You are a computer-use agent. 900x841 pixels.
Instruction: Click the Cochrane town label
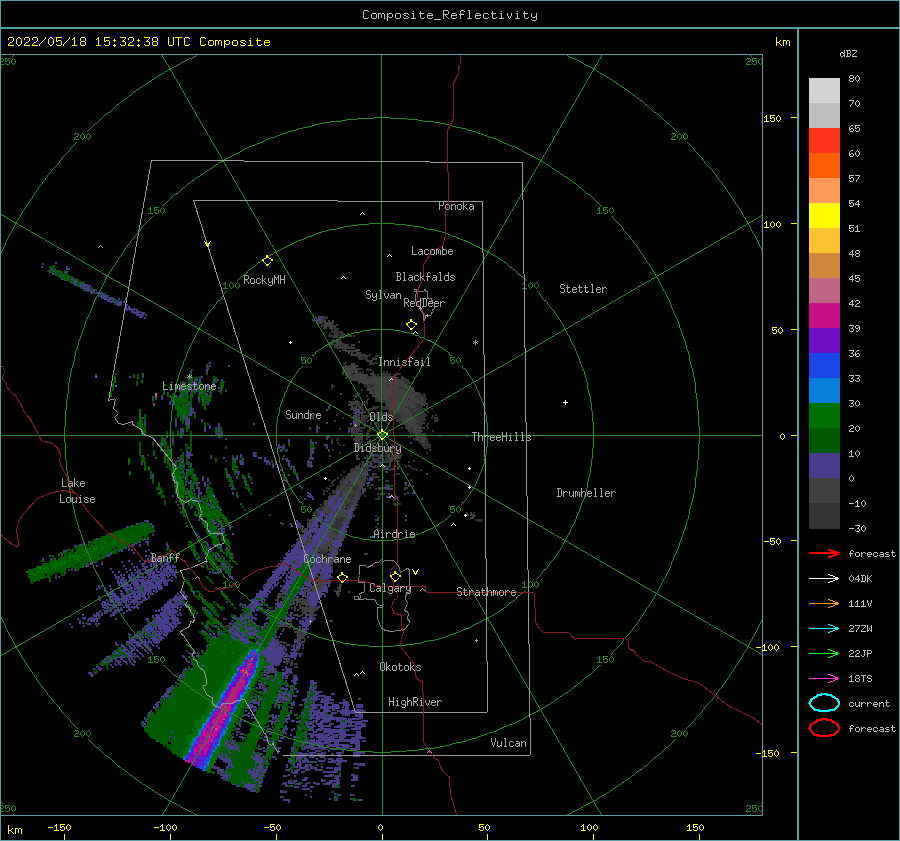(327, 559)
